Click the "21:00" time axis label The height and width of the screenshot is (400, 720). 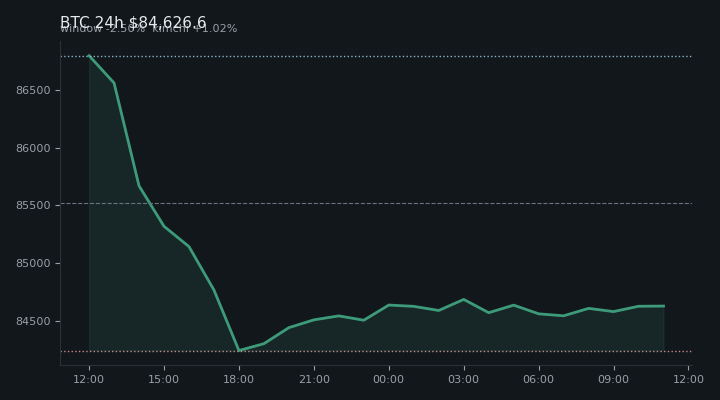tap(314, 379)
